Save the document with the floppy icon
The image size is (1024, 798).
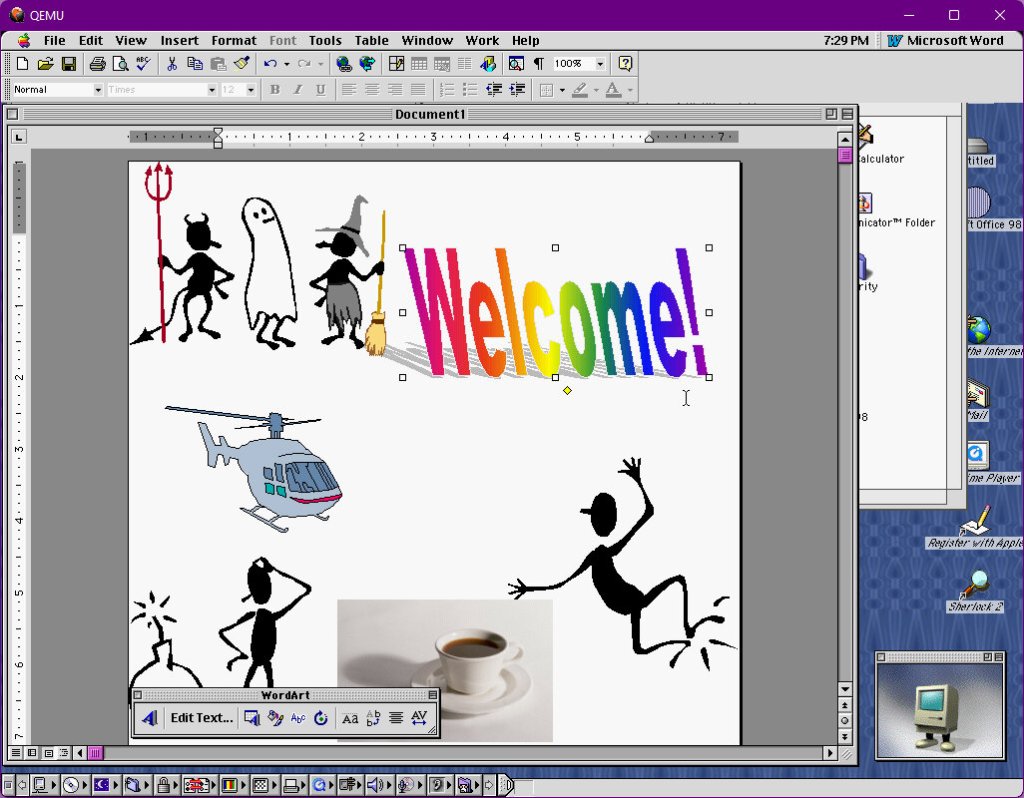click(x=69, y=64)
